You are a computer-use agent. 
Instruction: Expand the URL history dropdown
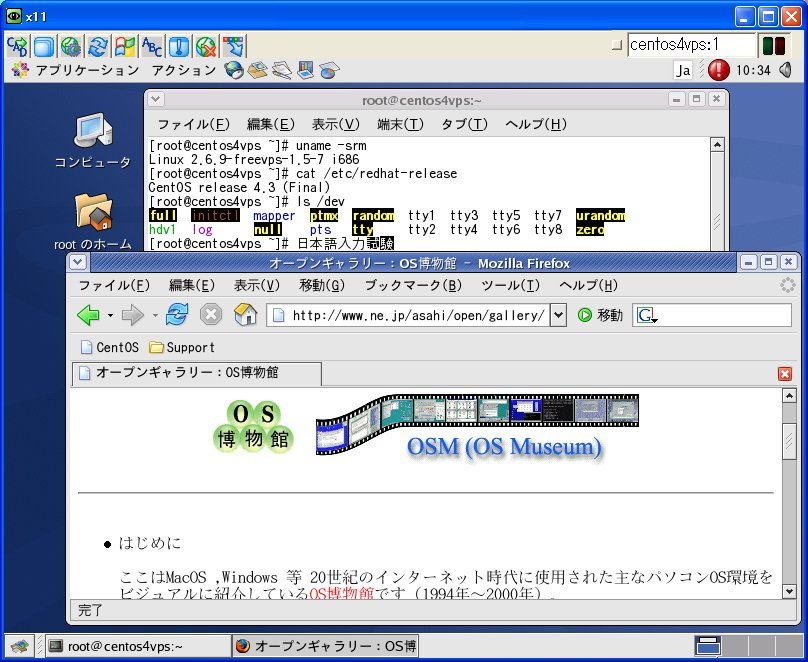click(x=558, y=315)
